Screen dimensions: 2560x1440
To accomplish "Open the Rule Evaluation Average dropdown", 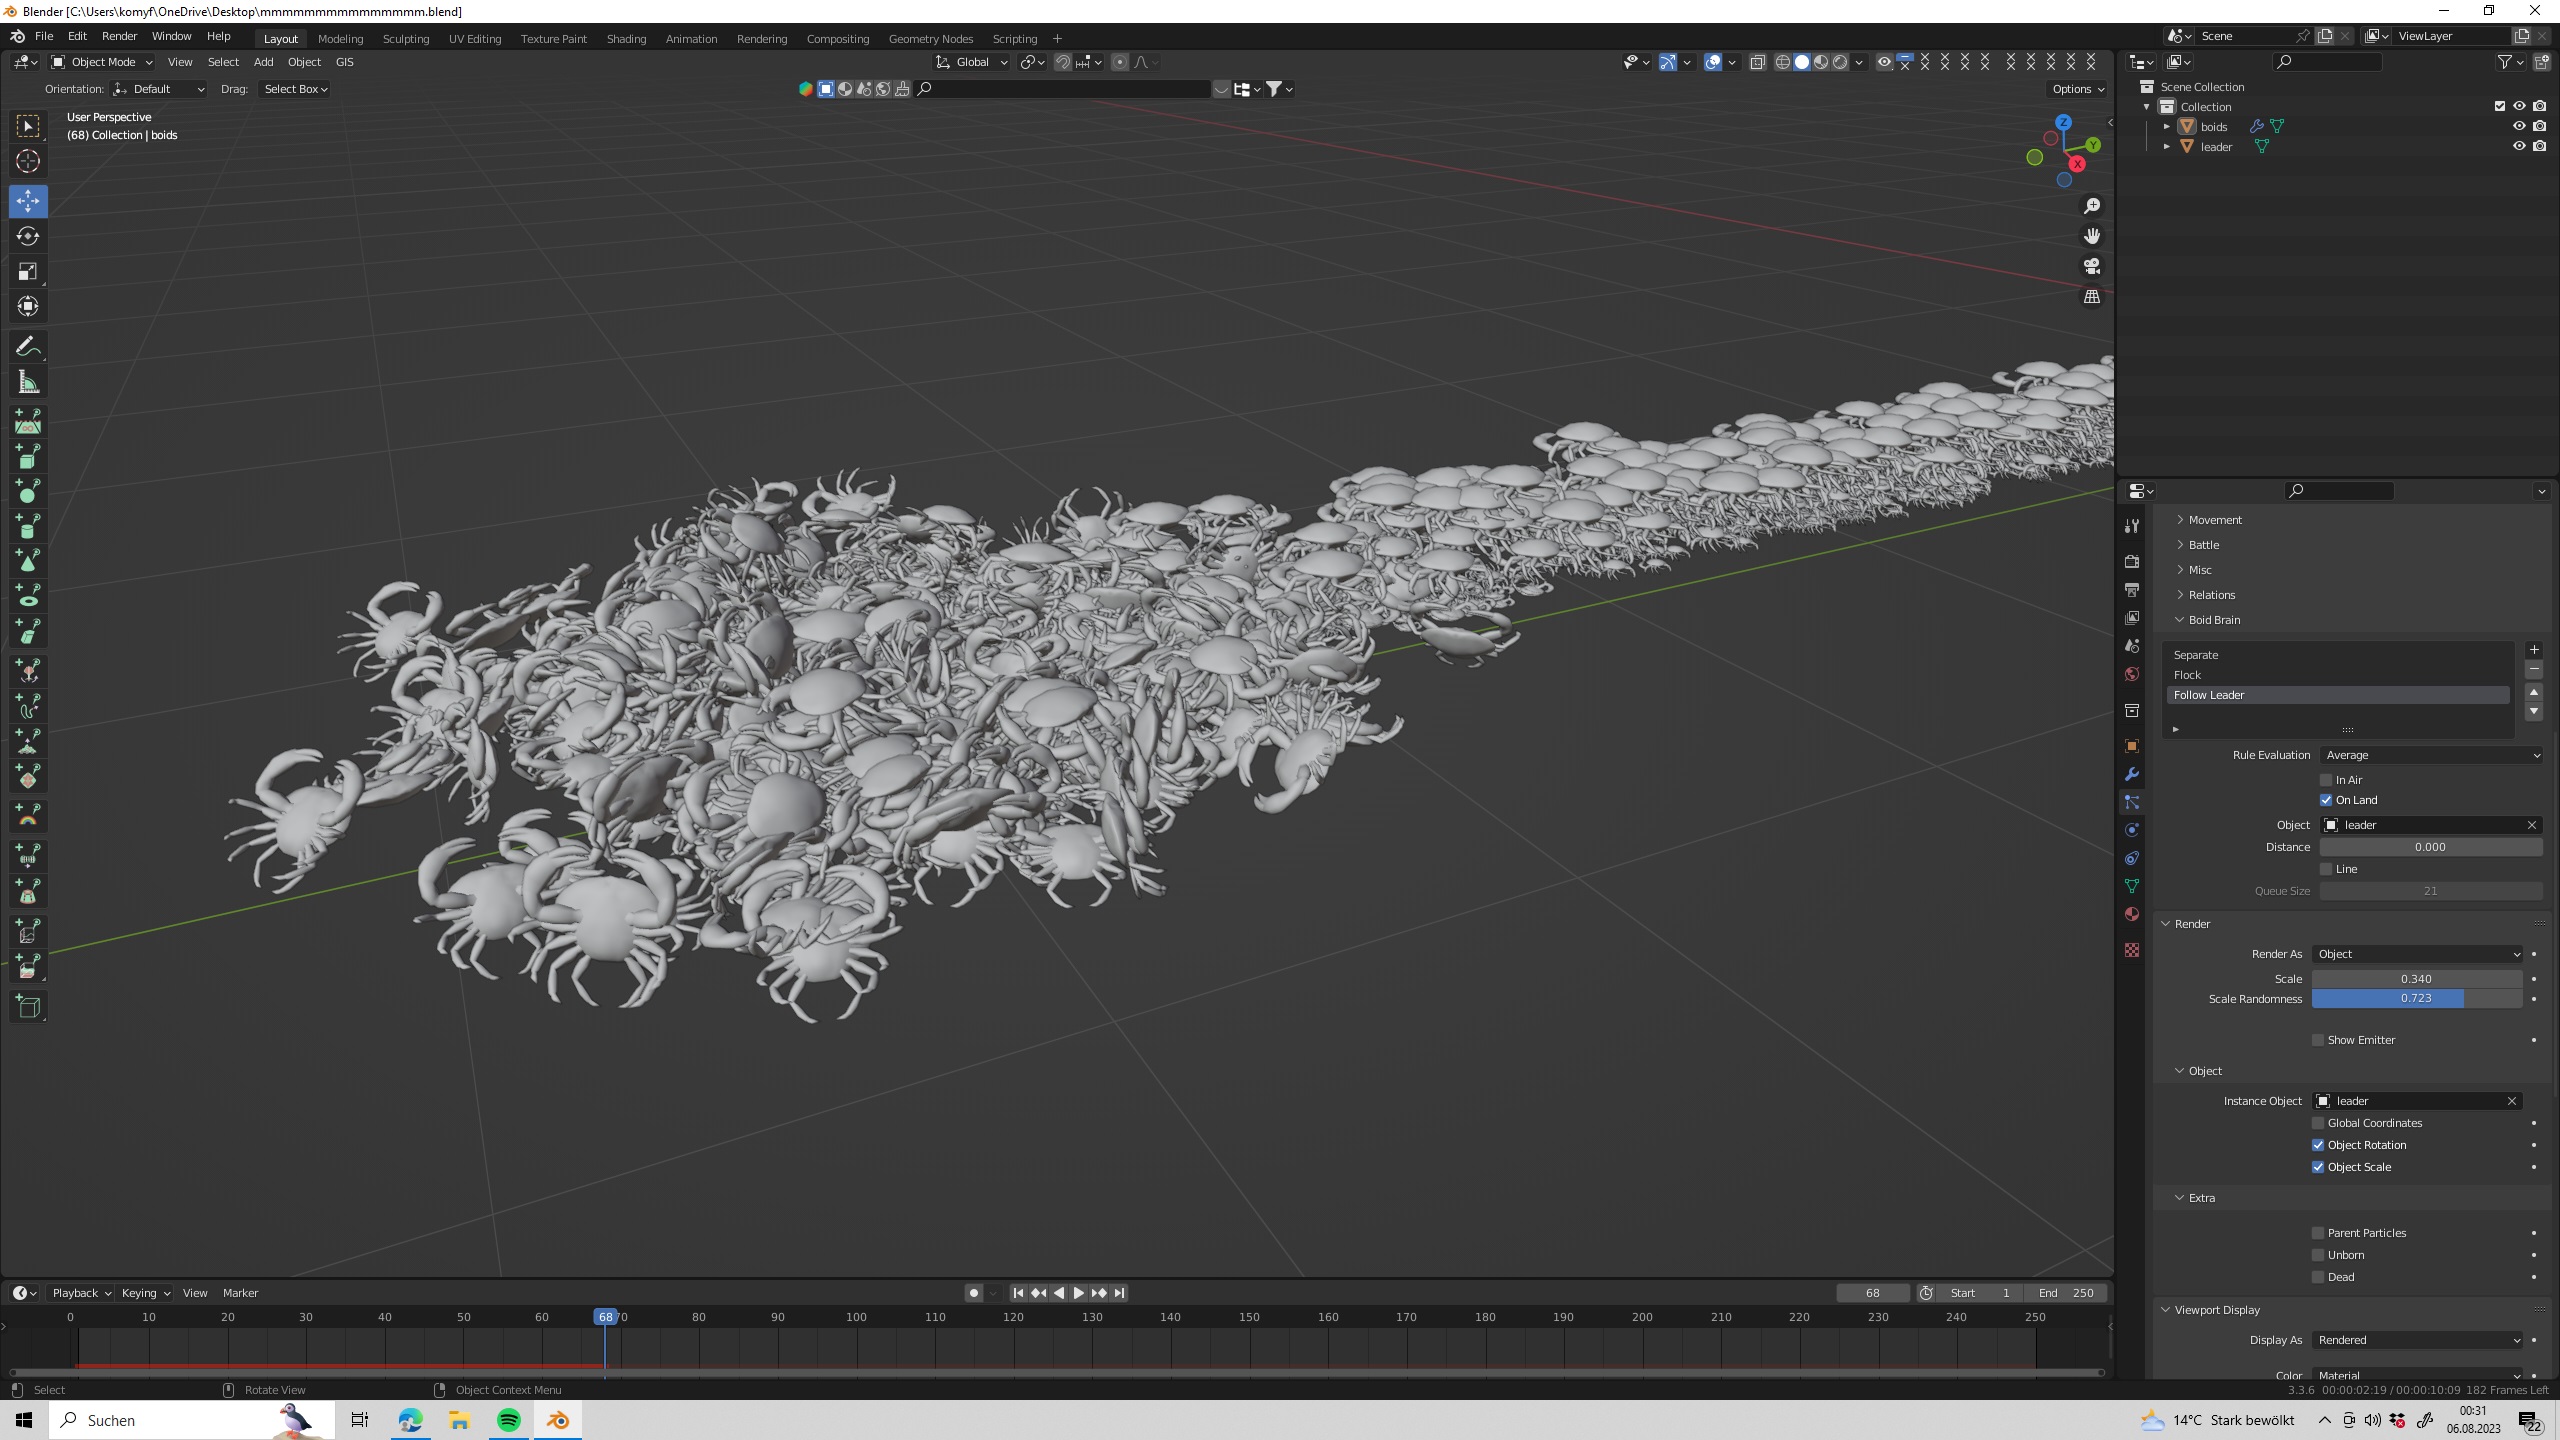I will click(x=2430, y=755).
